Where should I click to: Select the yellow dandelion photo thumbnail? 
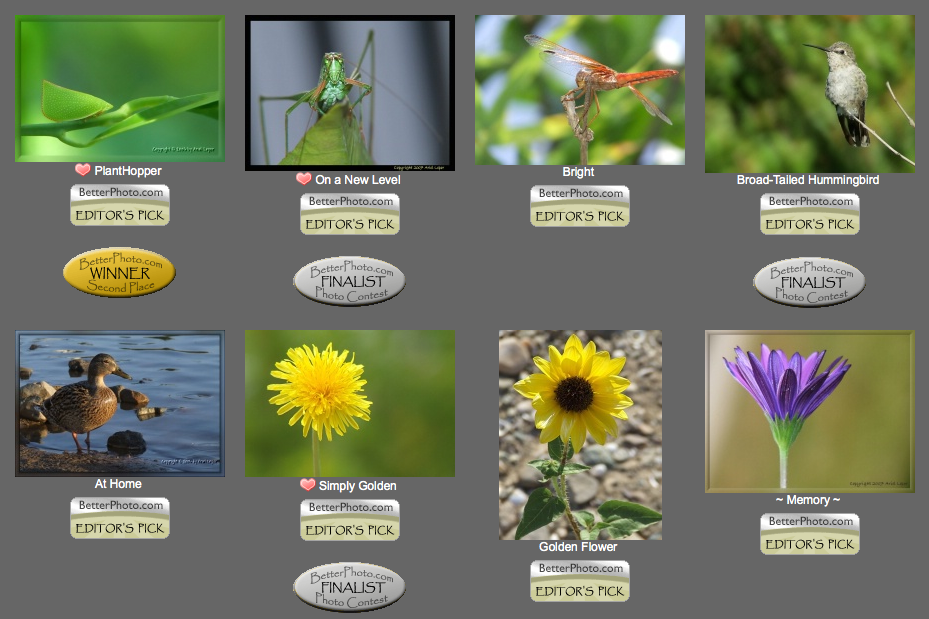[x=350, y=403]
